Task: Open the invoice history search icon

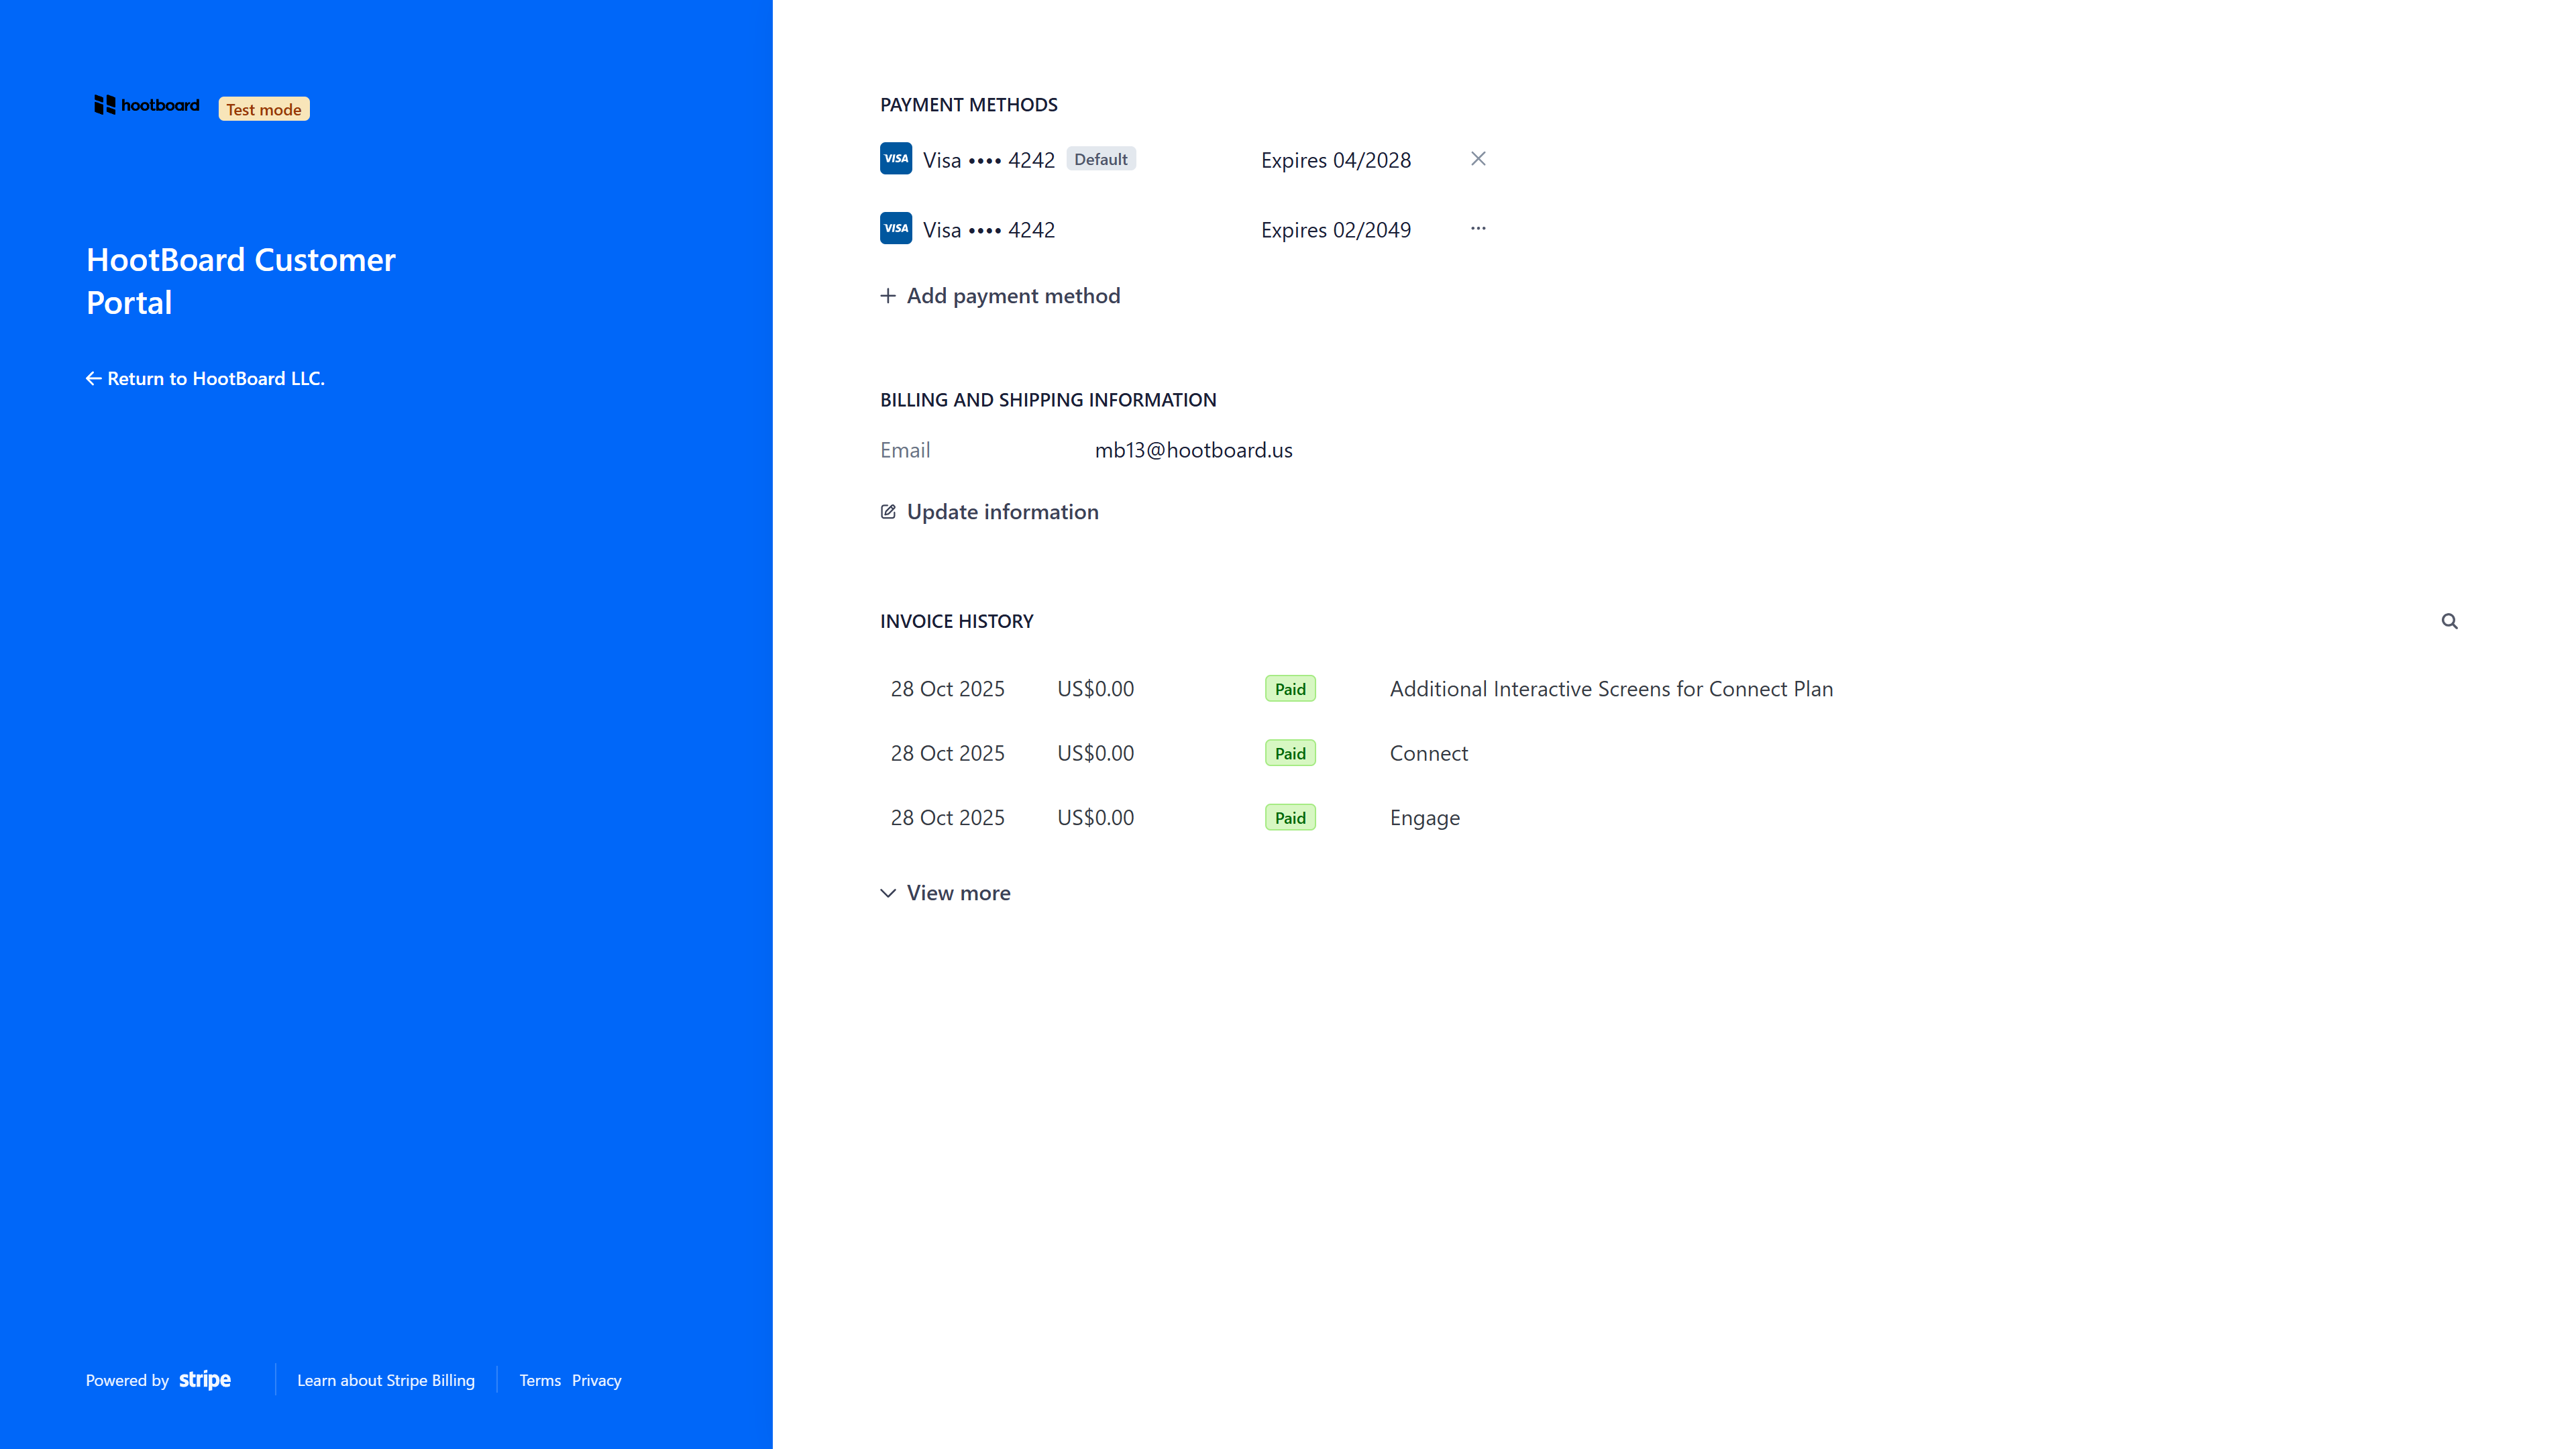Action: tap(2450, 621)
